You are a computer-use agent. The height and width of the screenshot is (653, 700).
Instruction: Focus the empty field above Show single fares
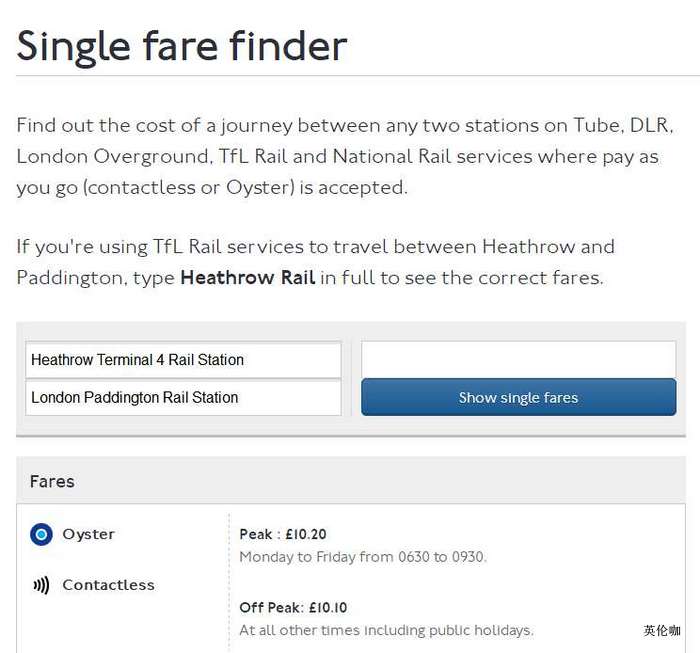(518, 359)
